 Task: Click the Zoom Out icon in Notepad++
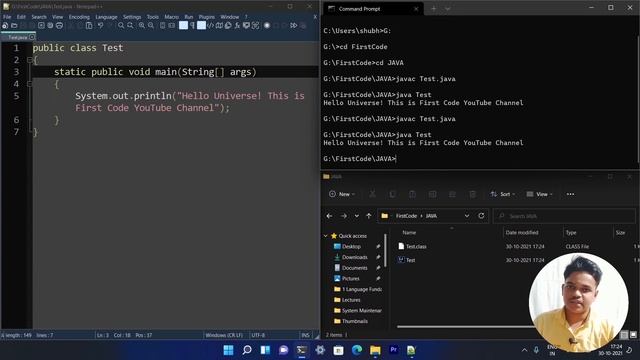pyautogui.click(x=151, y=25)
